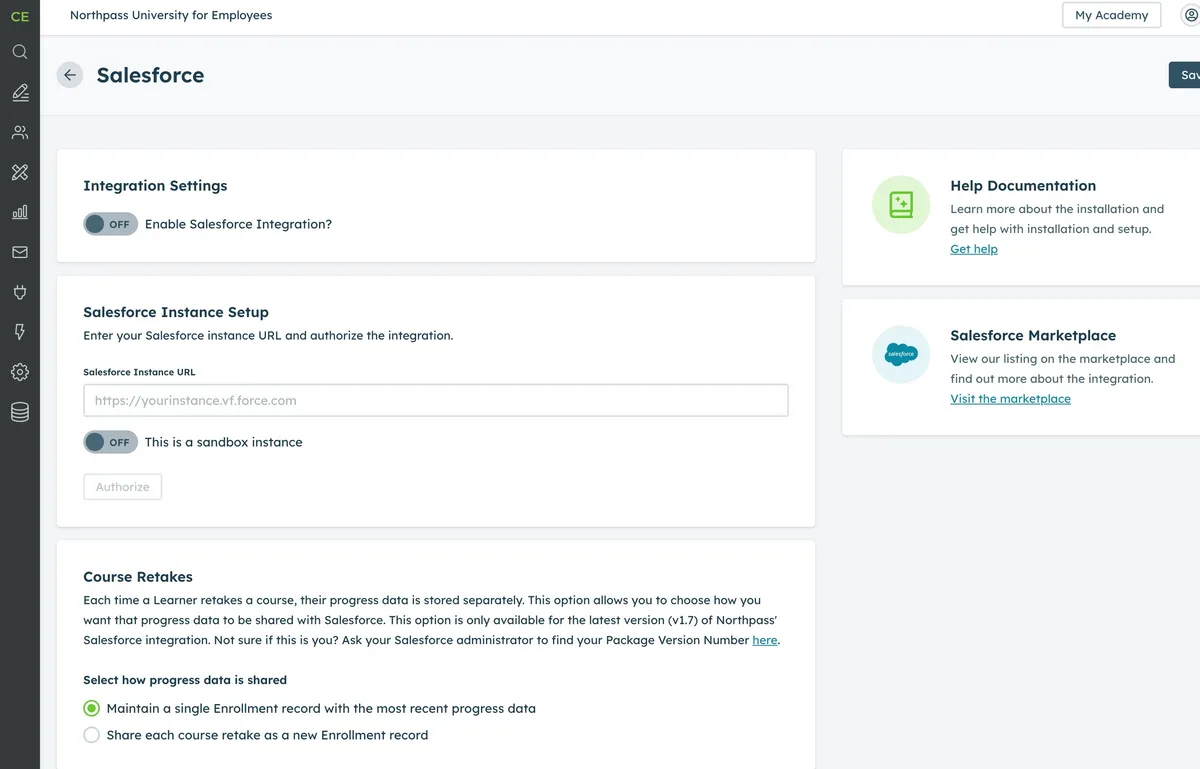1200x769 pixels.
Task: Open the gear settings sidebar icon
Action: pos(19,372)
